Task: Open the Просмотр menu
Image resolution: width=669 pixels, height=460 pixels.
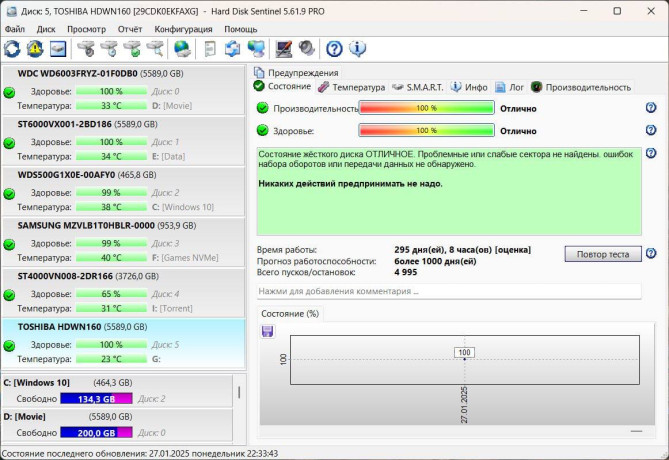Action: click(86, 29)
